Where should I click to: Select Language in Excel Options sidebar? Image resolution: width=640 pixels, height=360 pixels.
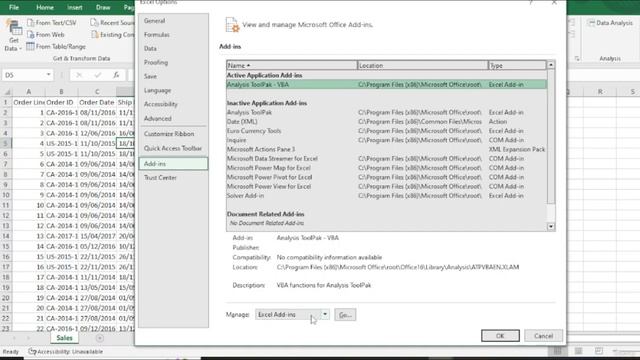pyautogui.click(x=173, y=90)
